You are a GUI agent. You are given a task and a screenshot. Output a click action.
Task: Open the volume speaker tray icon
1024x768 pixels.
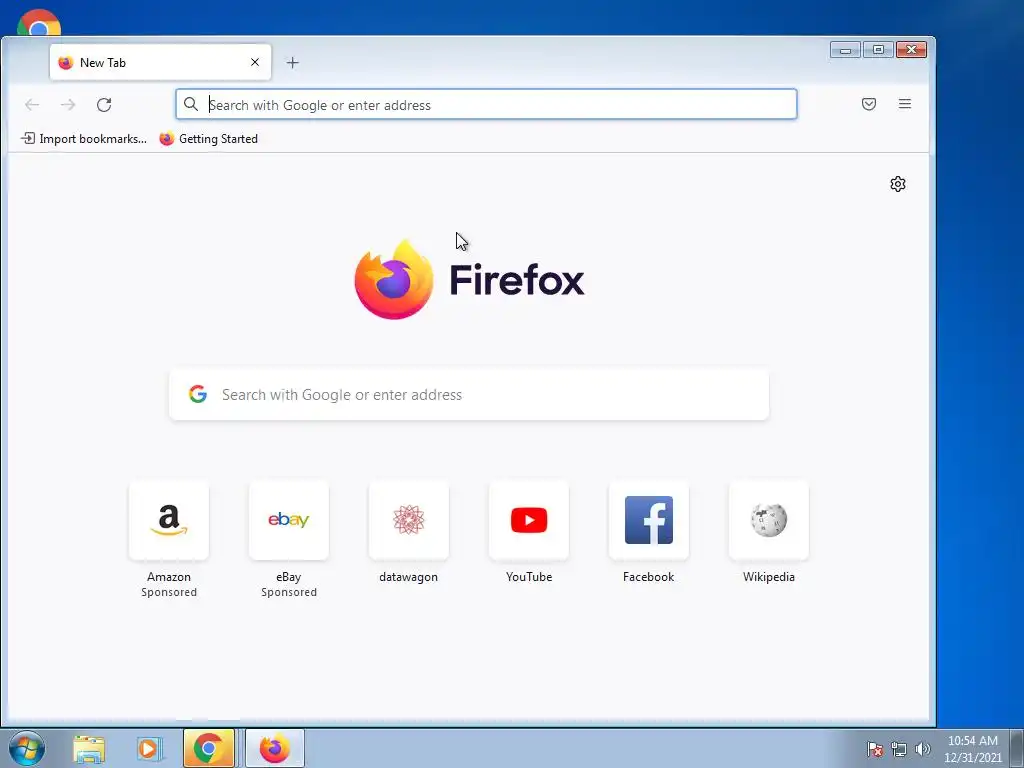(x=923, y=749)
